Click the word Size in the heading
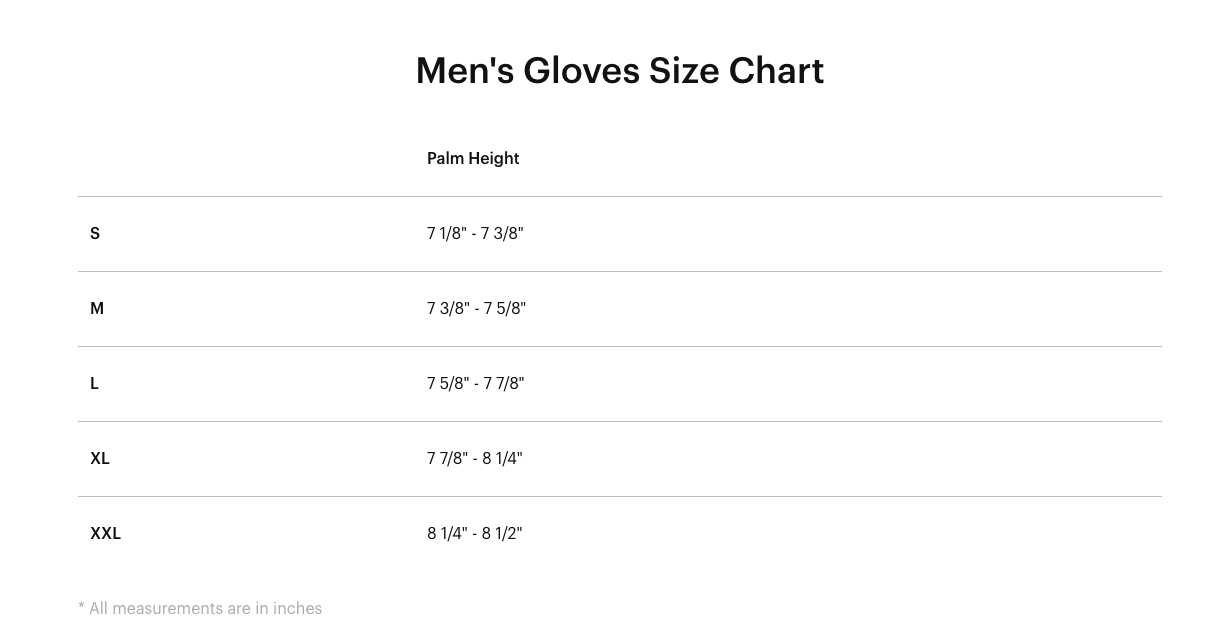Image resolution: width=1226 pixels, height=638 pixels. [x=684, y=71]
